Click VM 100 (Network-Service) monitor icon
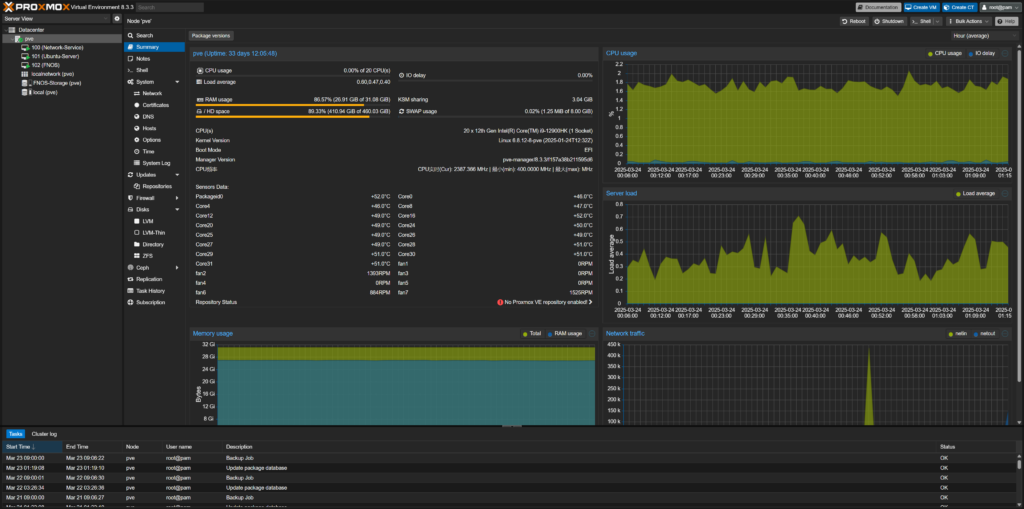The image size is (1024, 509). pos(25,48)
